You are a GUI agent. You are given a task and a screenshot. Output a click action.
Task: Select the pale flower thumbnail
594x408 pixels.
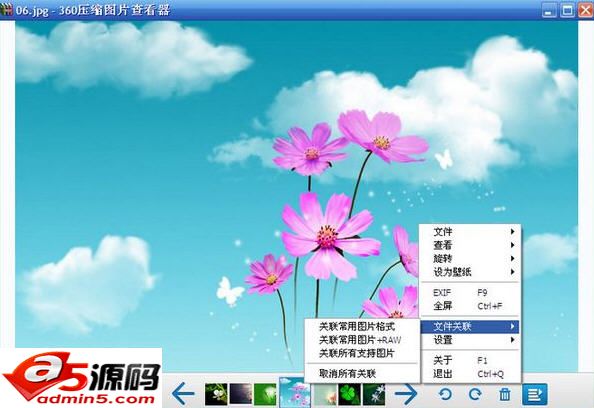pyautogui.click(x=325, y=394)
